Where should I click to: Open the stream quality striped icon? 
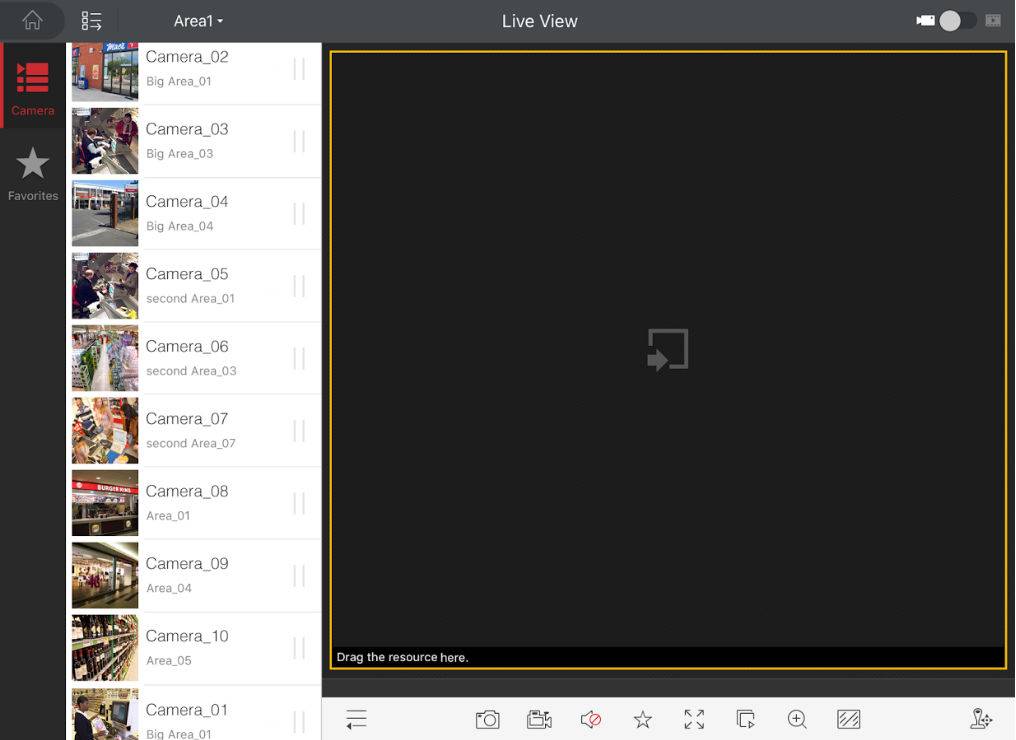click(848, 720)
